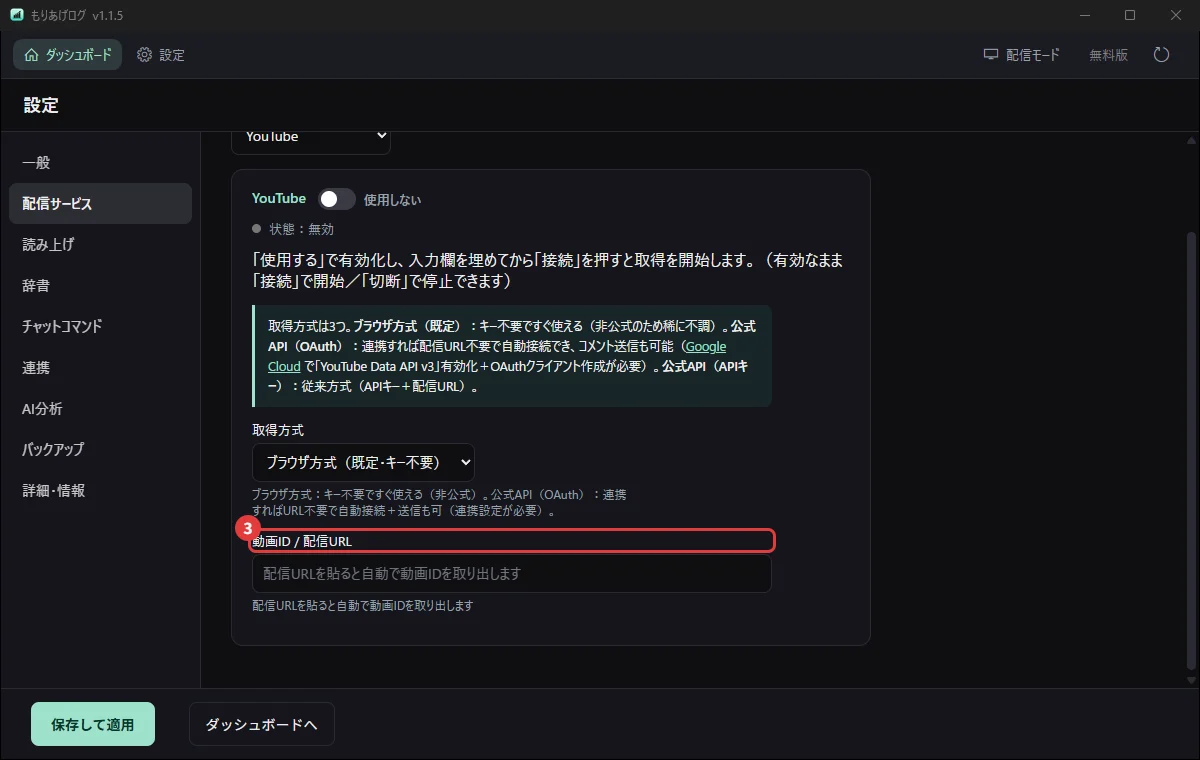This screenshot has height=760, width=1200.
Task: Select 一般 in the settings sidebar
Action: 100,162
